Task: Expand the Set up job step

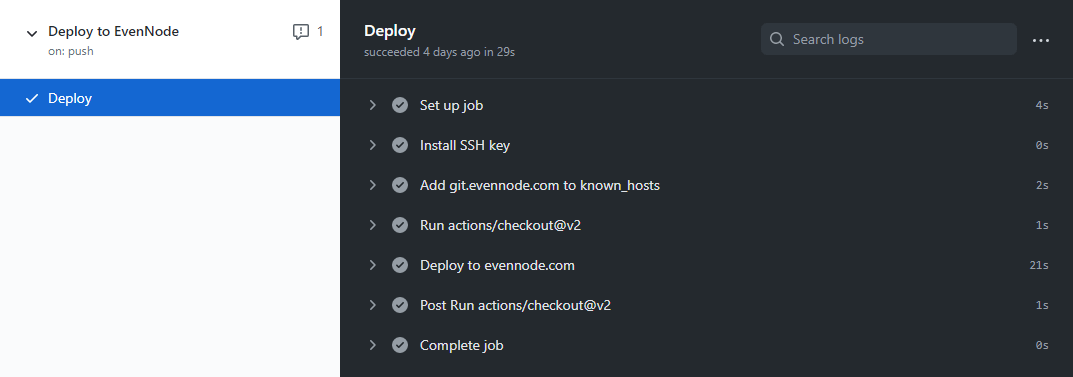Action: 372,105
